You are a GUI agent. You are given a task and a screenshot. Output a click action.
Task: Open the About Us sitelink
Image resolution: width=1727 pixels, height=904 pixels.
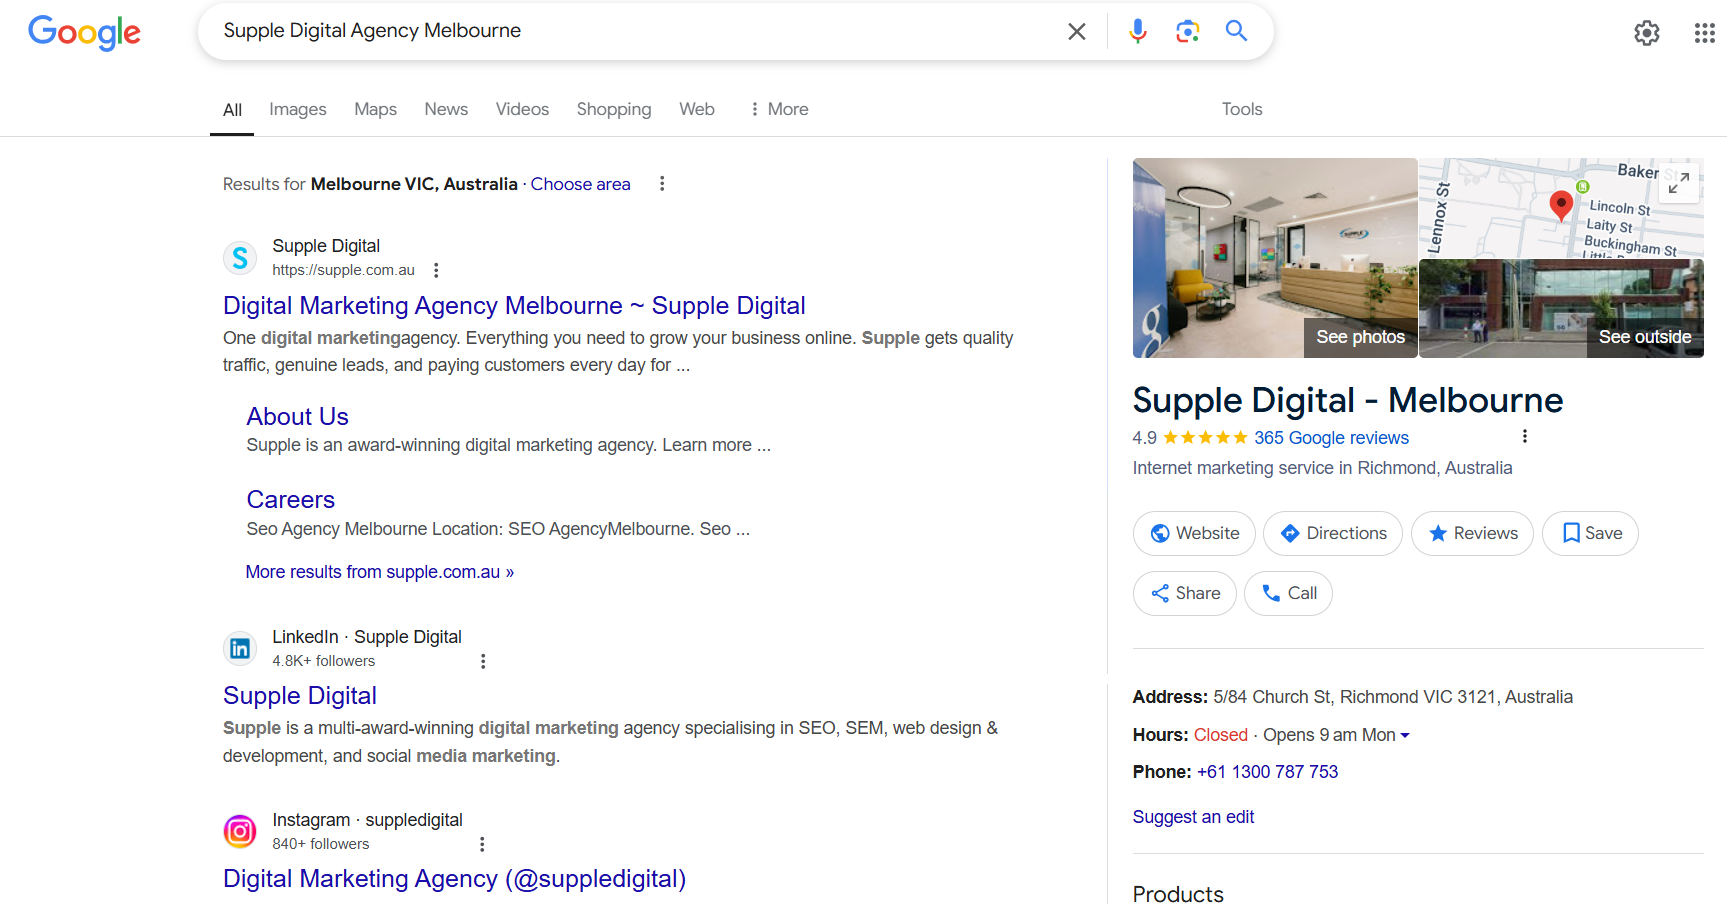point(298,416)
